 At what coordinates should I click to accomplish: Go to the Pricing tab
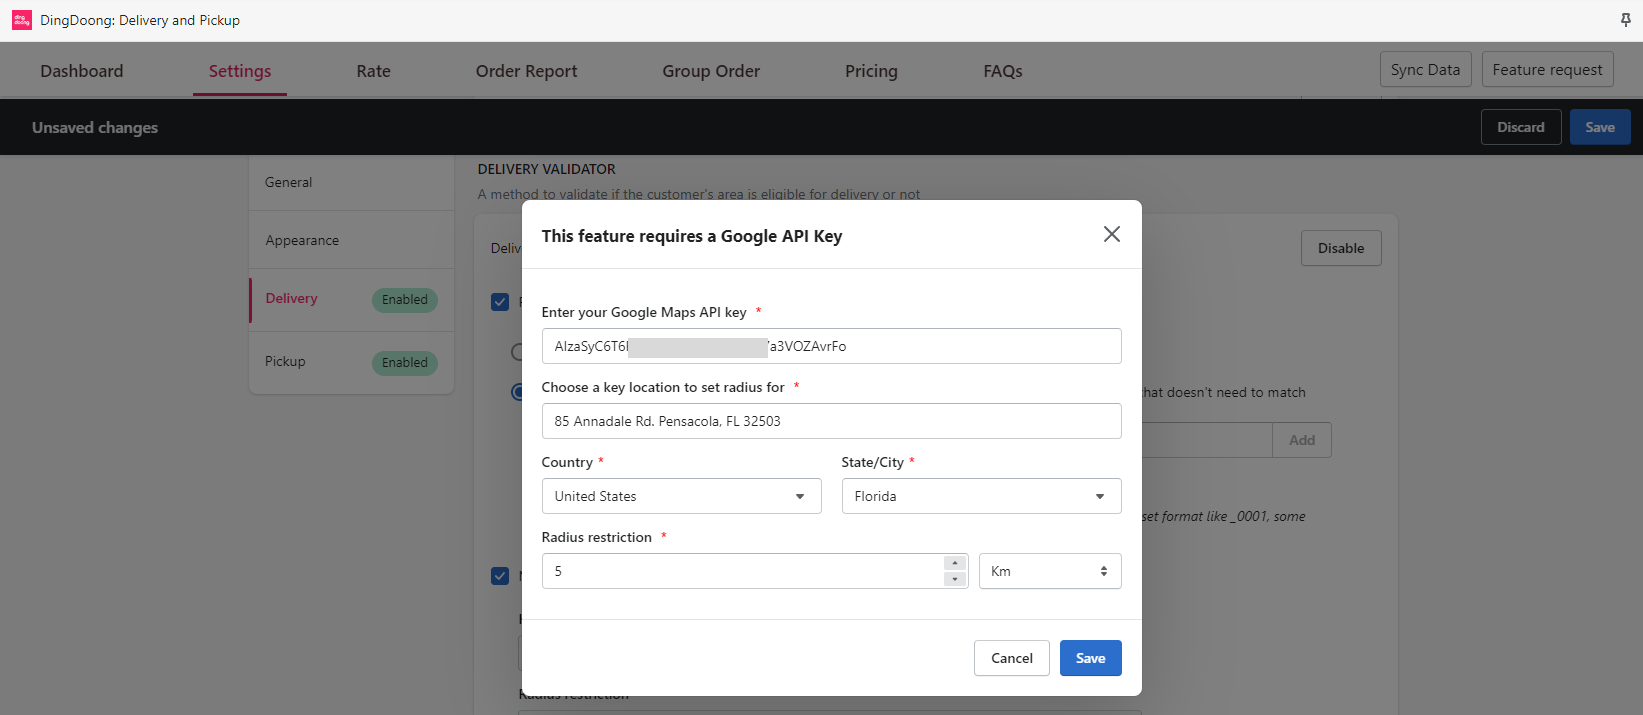click(x=871, y=71)
